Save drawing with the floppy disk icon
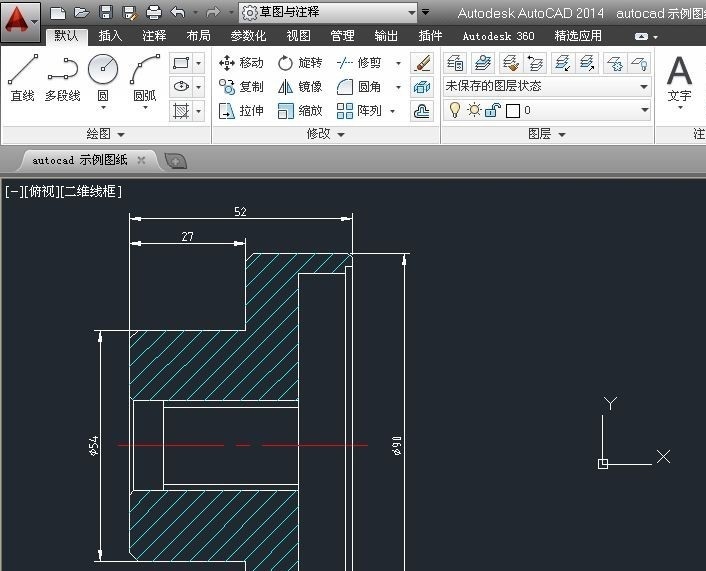The width and height of the screenshot is (706, 571). pyautogui.click(x=106, y=13)
